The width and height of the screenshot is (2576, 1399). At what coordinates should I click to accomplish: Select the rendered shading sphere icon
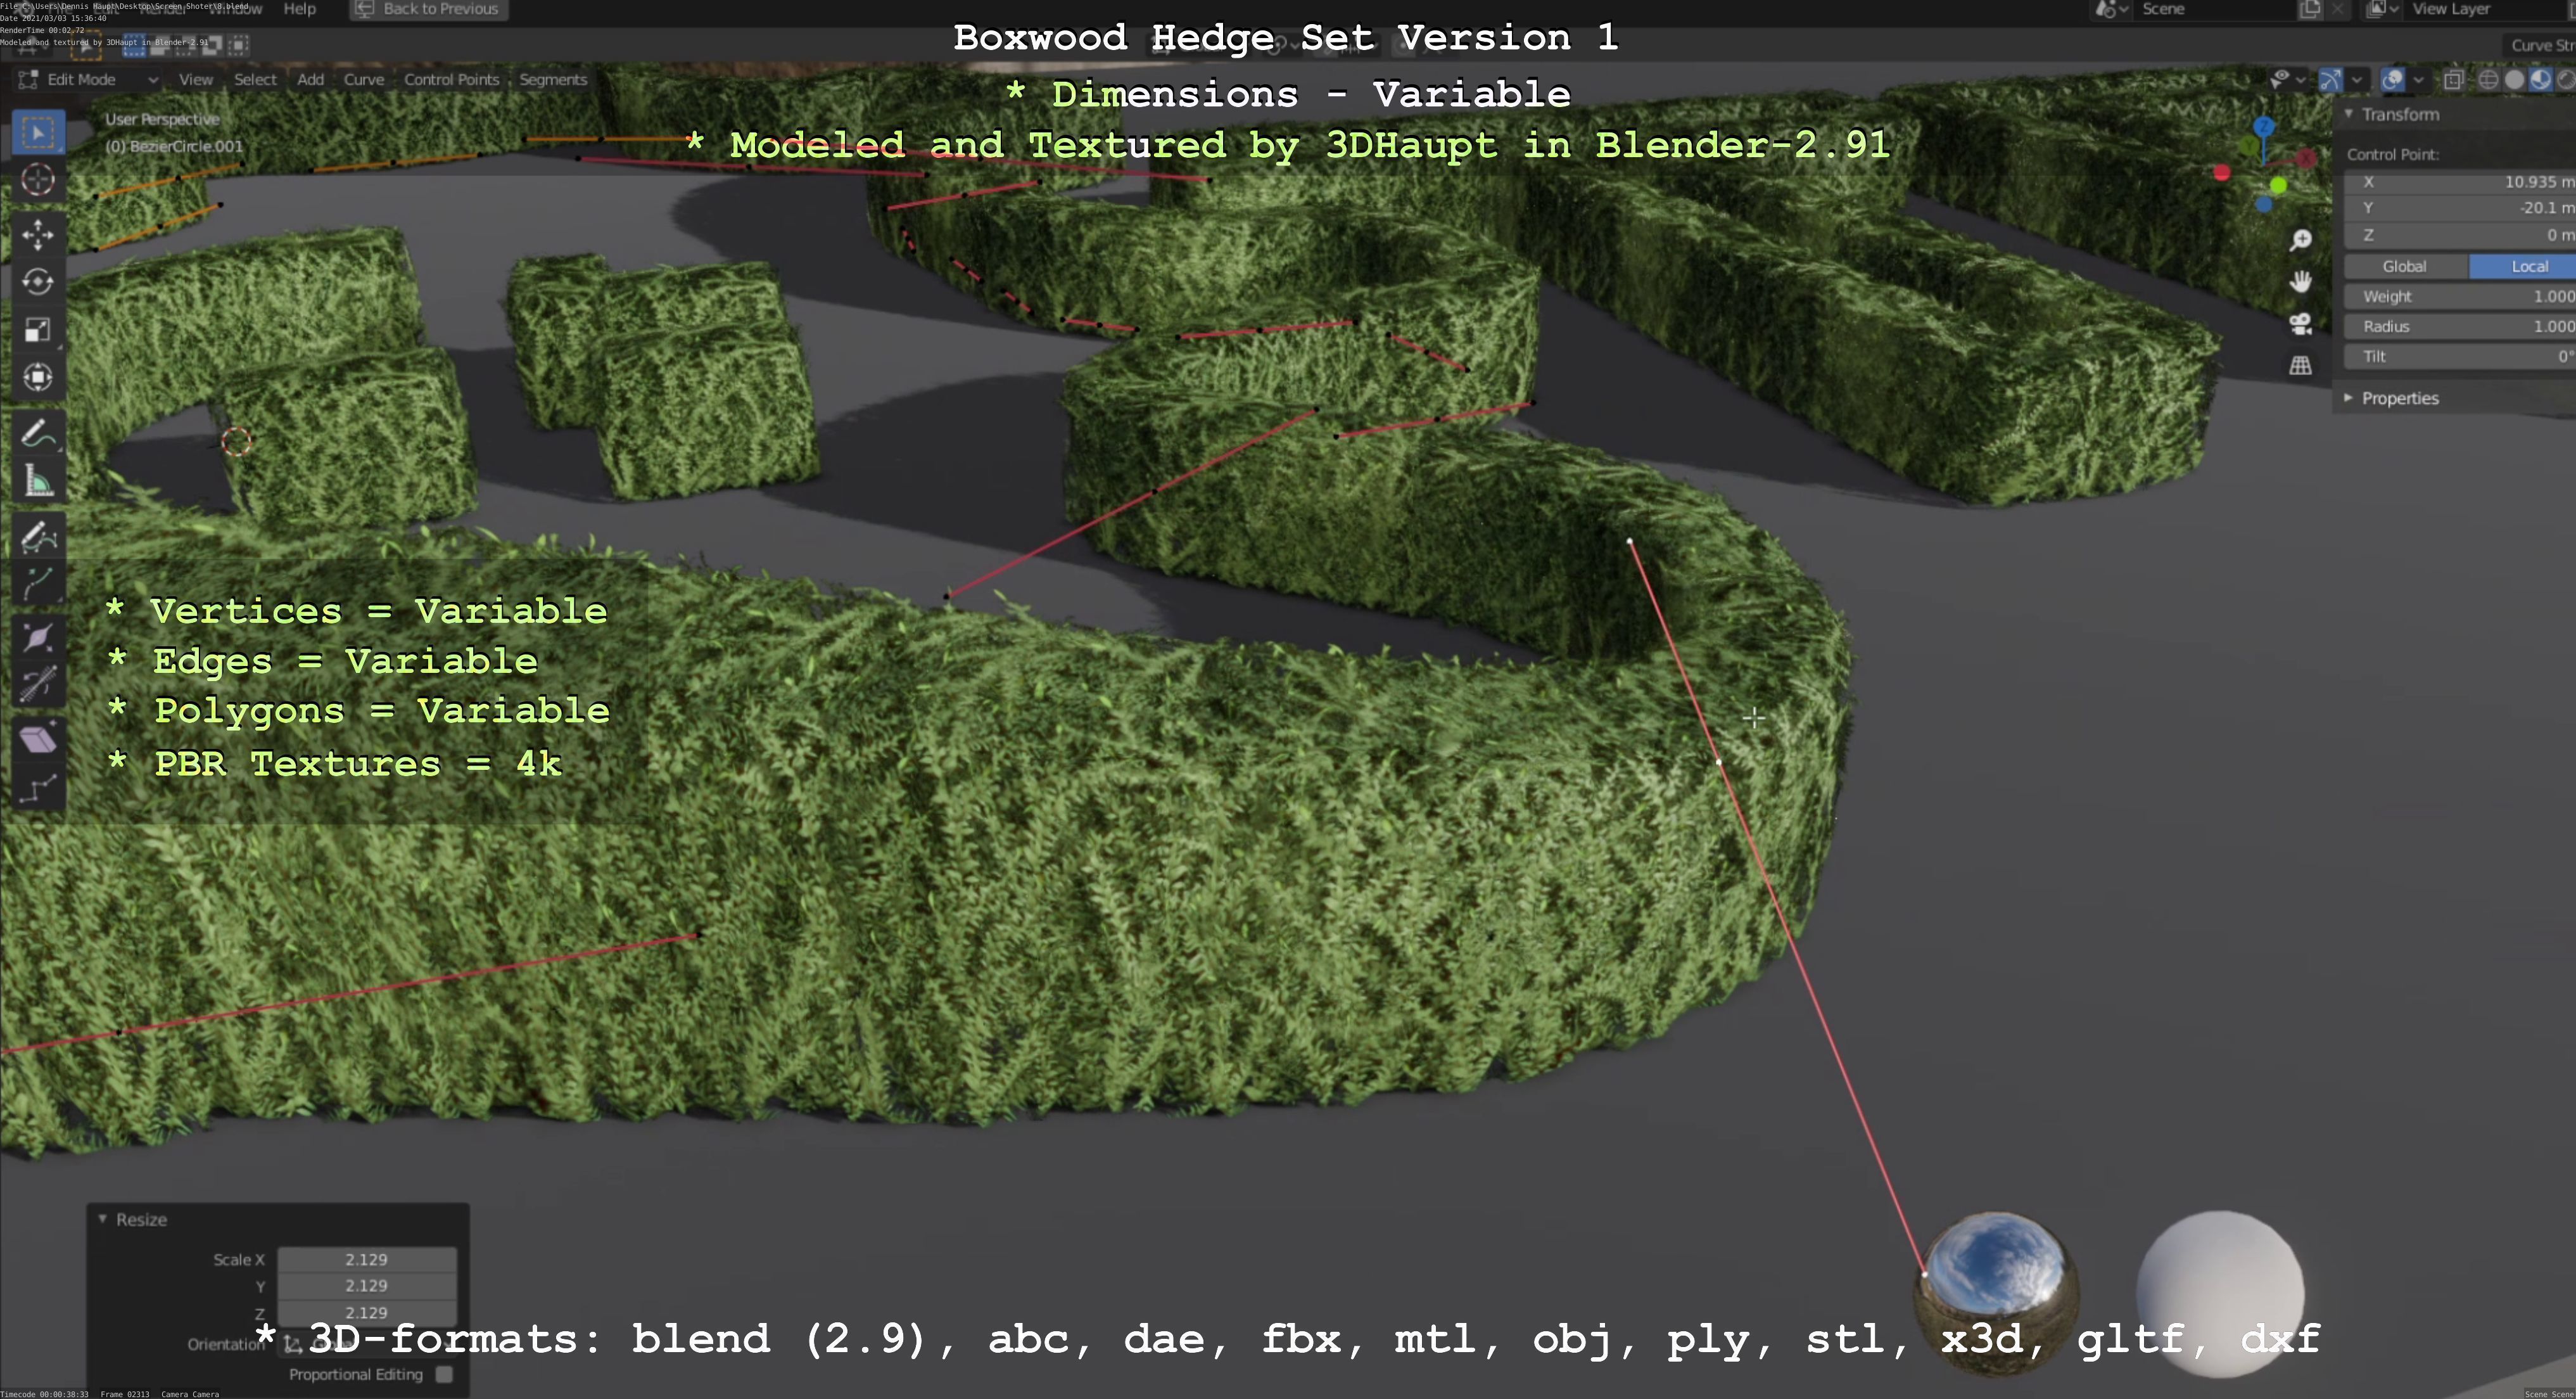[x=2567, y=80]
